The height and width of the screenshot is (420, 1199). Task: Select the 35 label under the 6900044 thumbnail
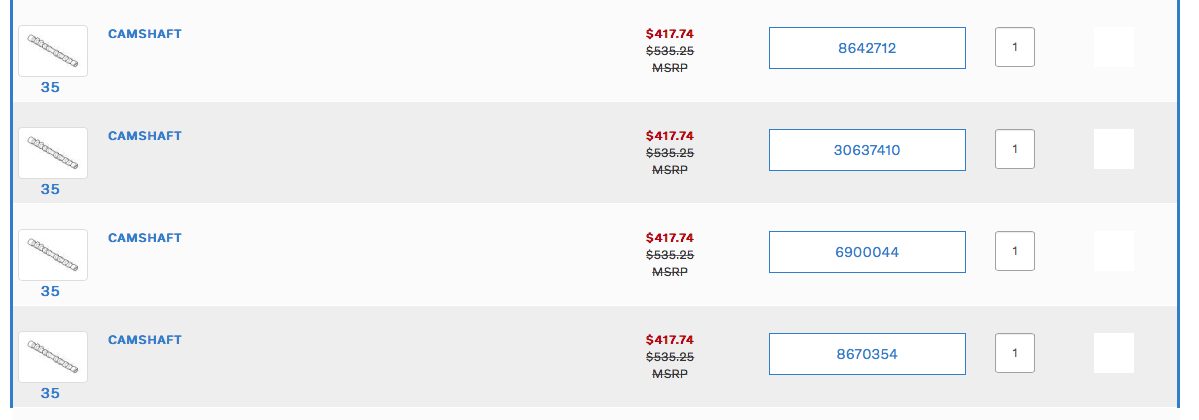[x=50, y=292]
